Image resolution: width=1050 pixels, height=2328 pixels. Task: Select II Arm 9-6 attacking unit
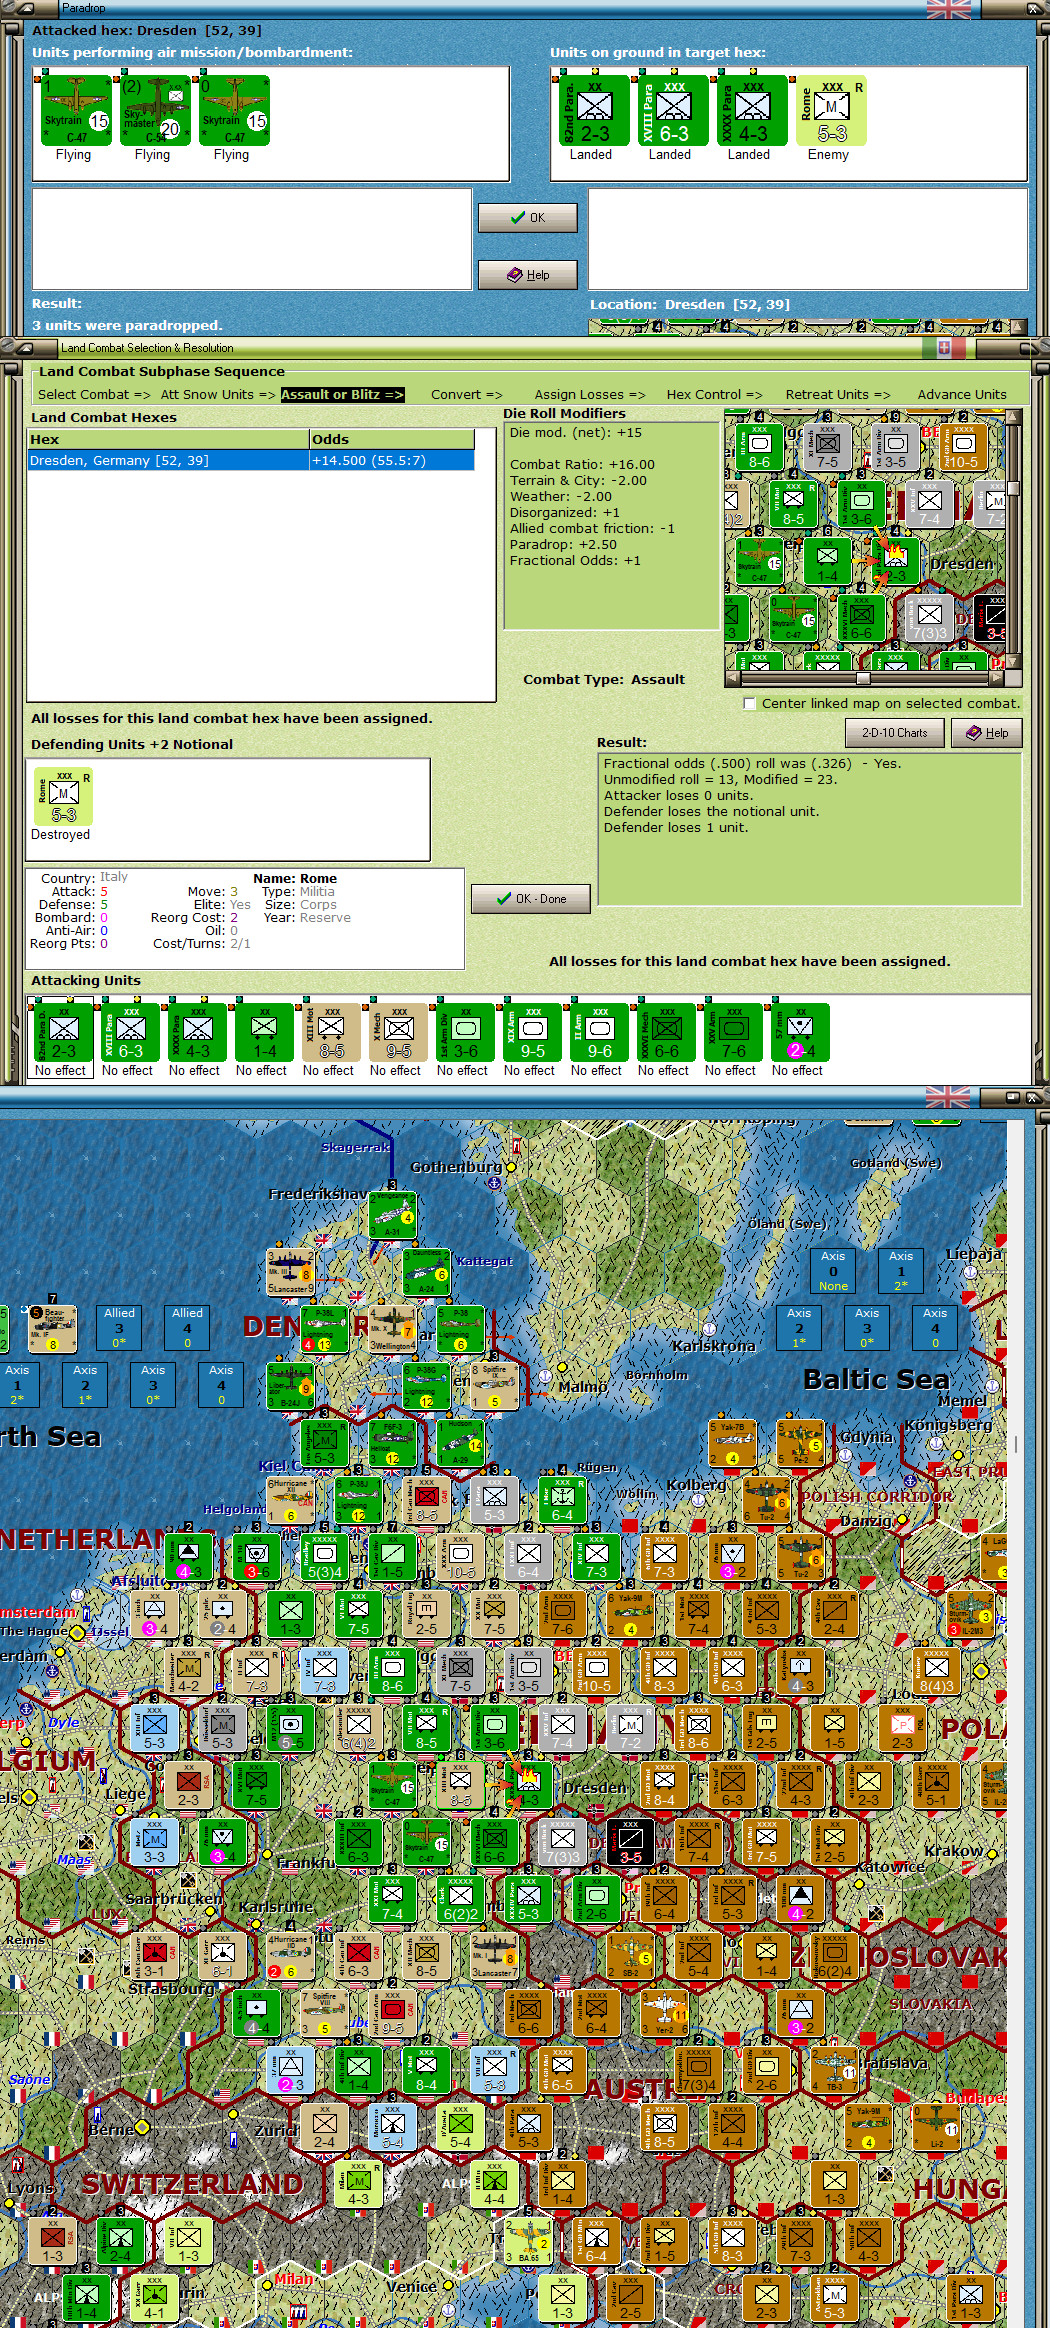click(x=599, y=1033)
